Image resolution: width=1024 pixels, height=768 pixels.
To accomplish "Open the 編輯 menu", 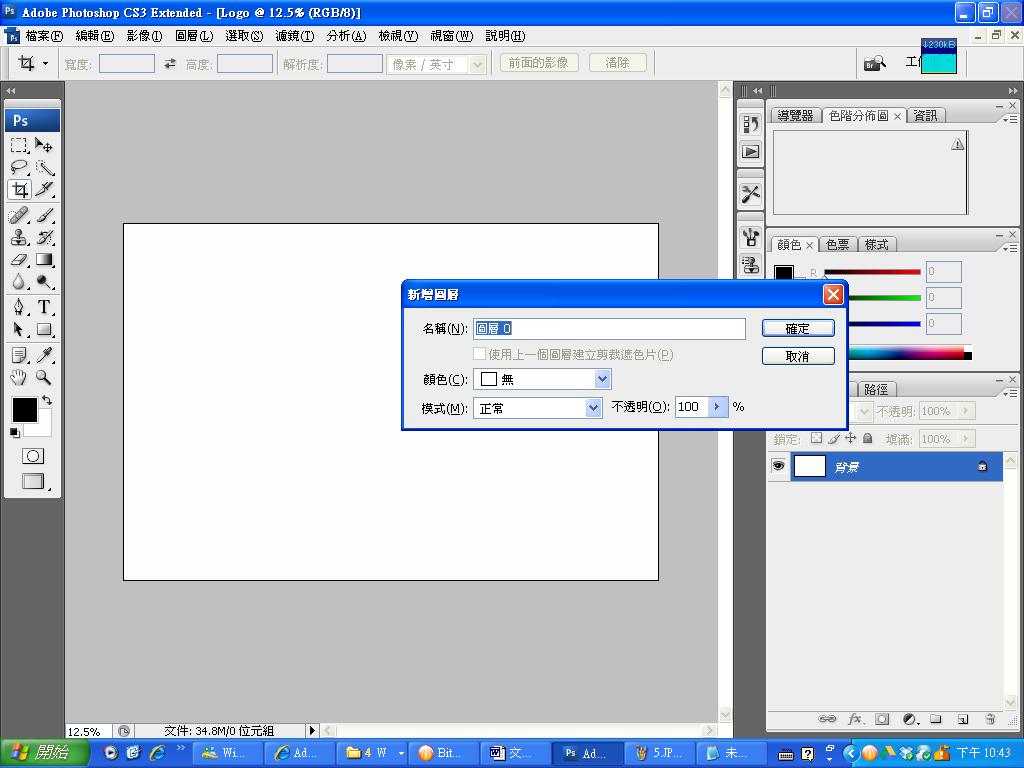I will pyautogui.click(x=95, y=36).
